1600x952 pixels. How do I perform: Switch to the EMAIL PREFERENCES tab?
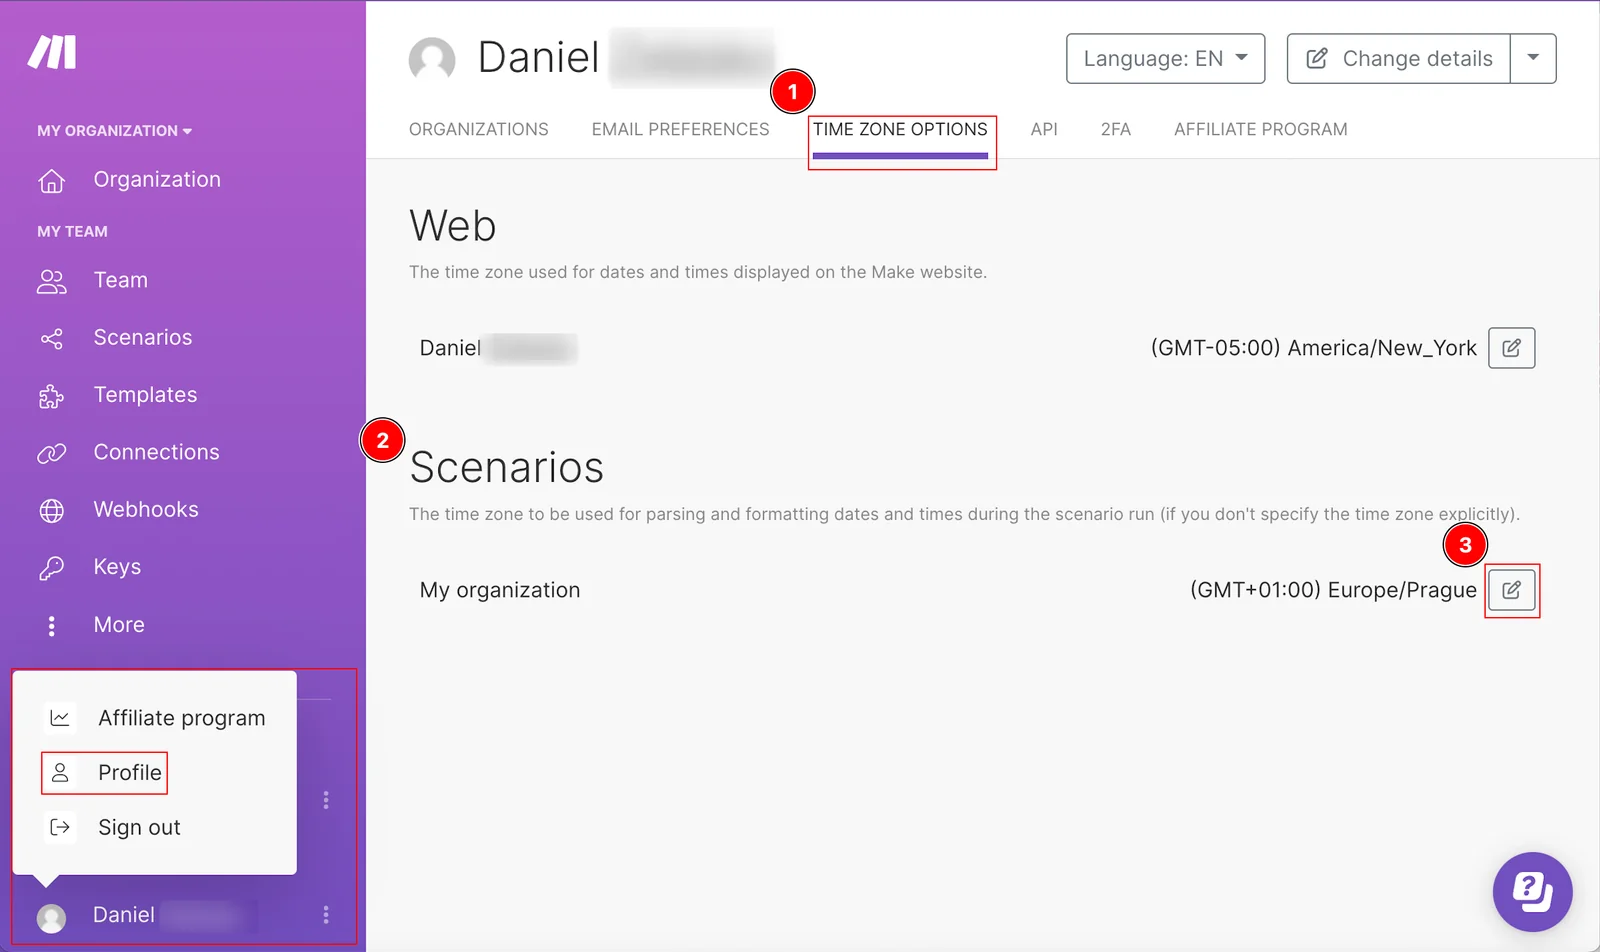680,129
